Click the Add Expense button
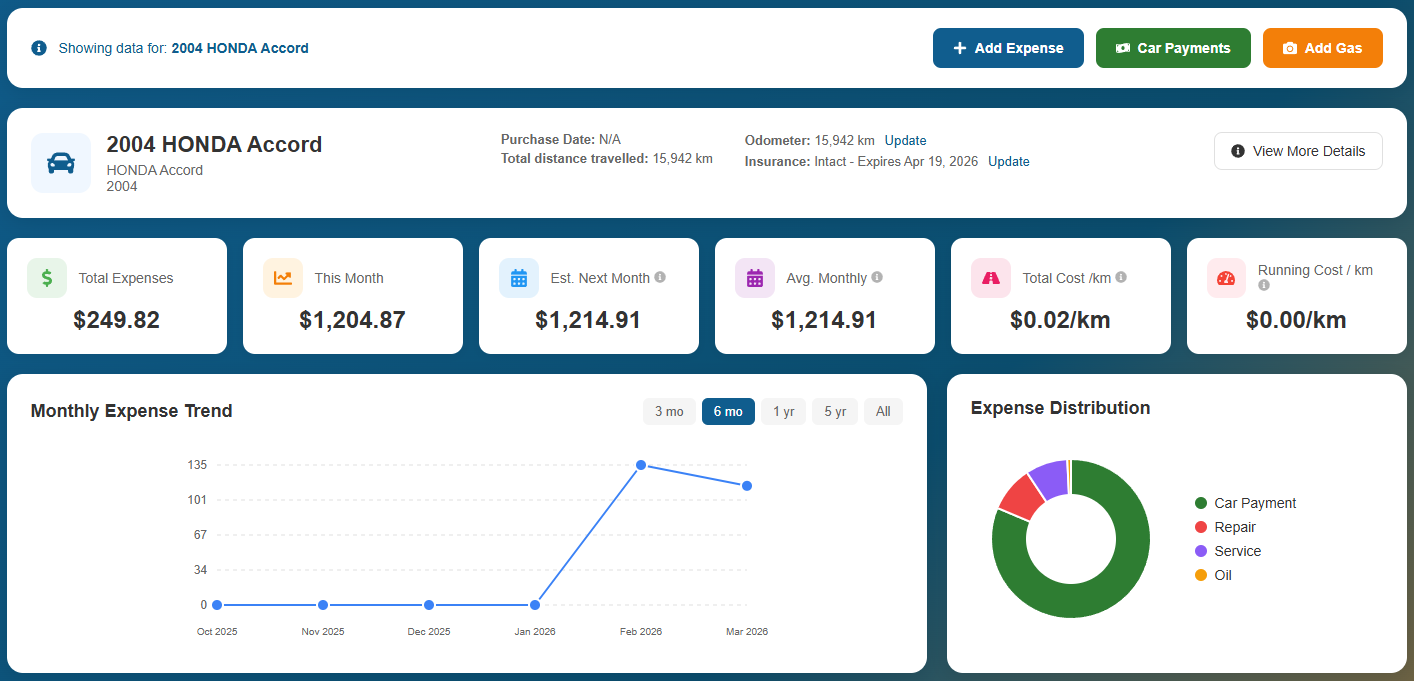This screenshot has width=1414, height=681. pyautogui.click(x=1008, y=48)
